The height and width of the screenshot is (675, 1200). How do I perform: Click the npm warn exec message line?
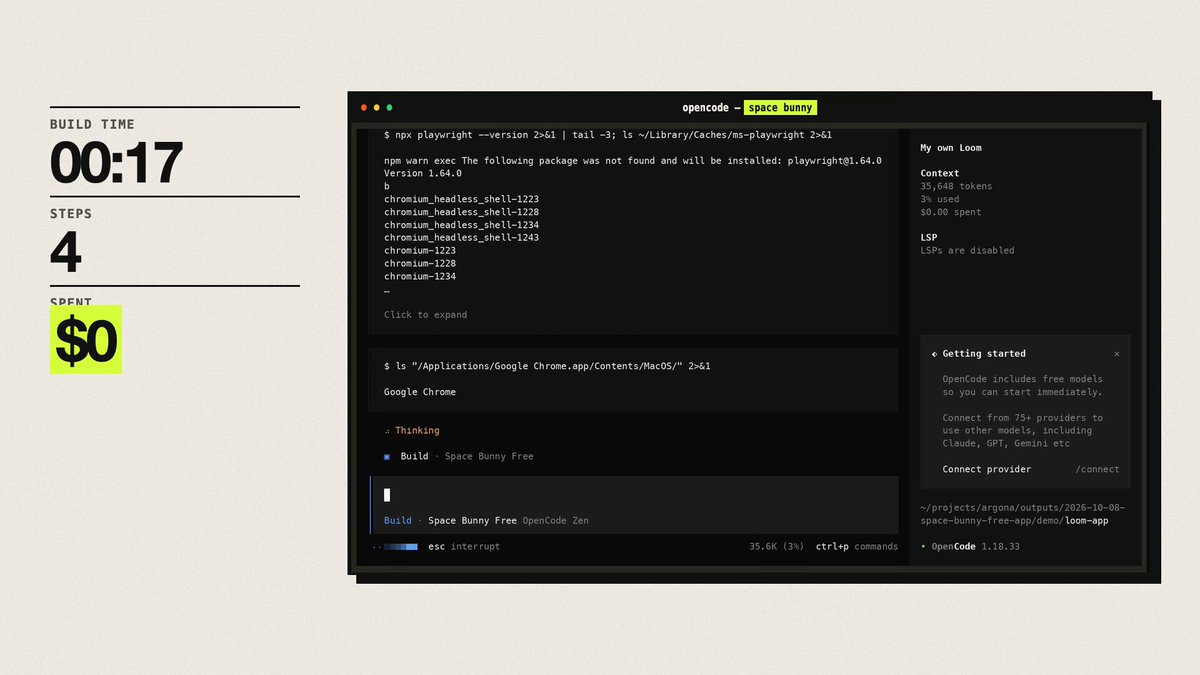tap(633, 161)
